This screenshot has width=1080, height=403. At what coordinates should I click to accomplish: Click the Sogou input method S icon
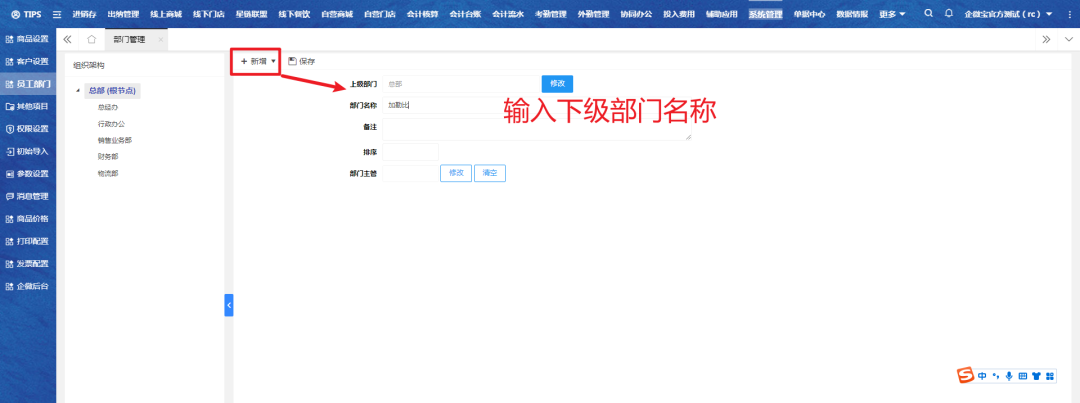point(965,375)
